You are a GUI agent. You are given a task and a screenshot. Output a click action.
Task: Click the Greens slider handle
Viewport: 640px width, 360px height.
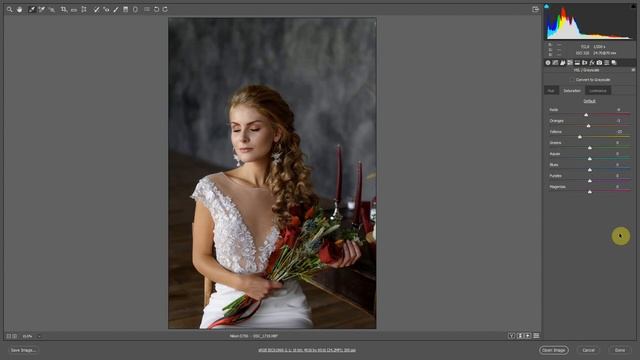click(590, 148)
